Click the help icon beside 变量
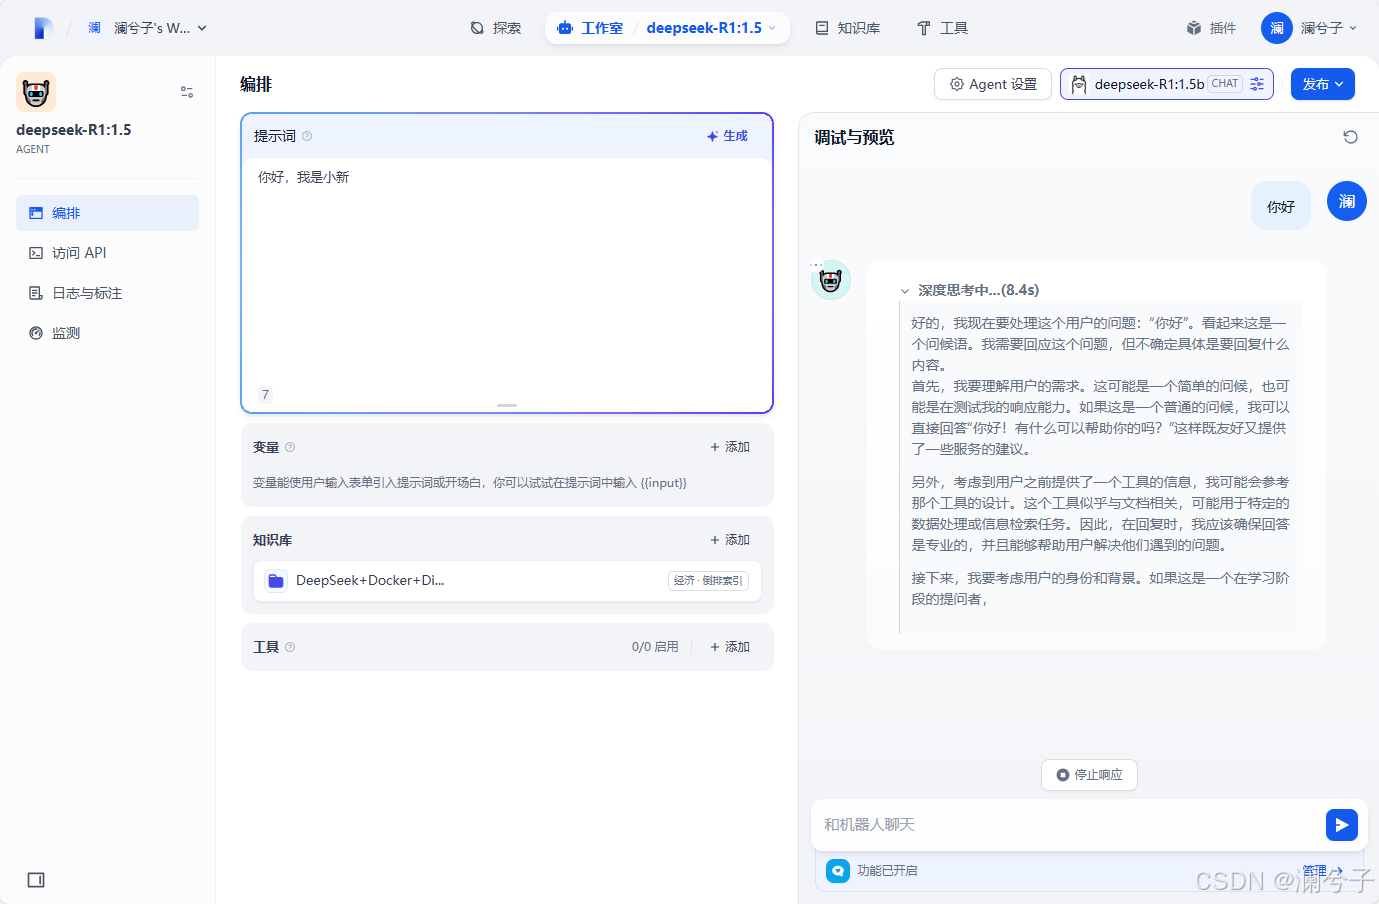The height and width of the screenshot is (904, 1379). 290,447
